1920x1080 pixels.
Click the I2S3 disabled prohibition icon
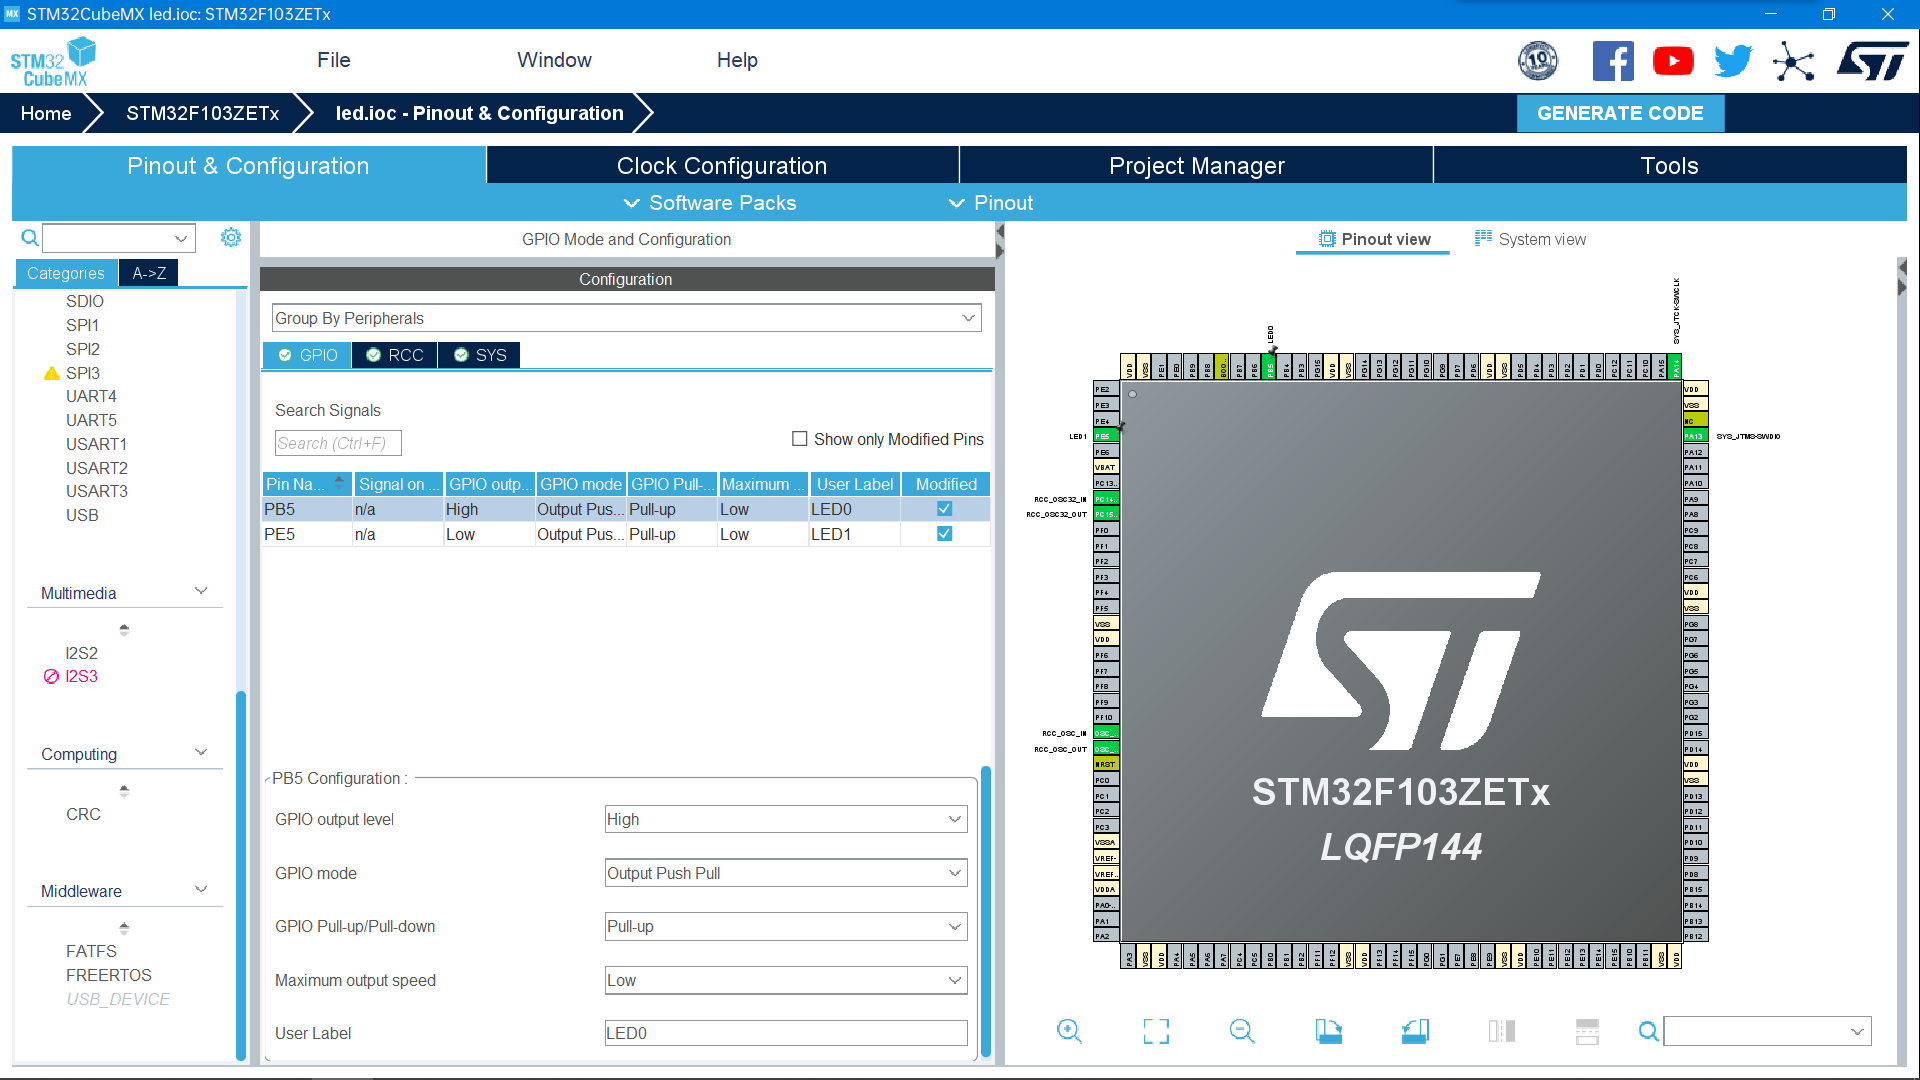click(x=51, y=676)
